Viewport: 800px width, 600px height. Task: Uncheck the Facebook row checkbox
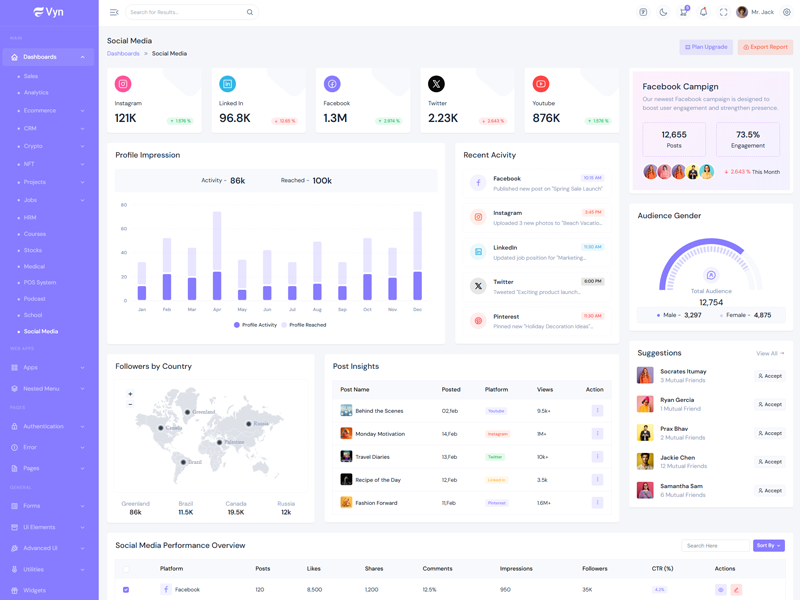pos(126,590)
